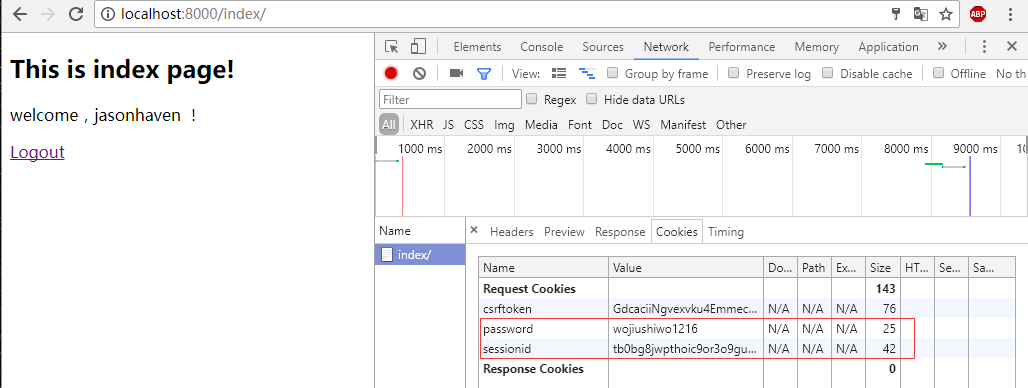Open the DevTools three-dot options menu
Viewport: 1028px width, 388px height.
[x=984, y=47]
